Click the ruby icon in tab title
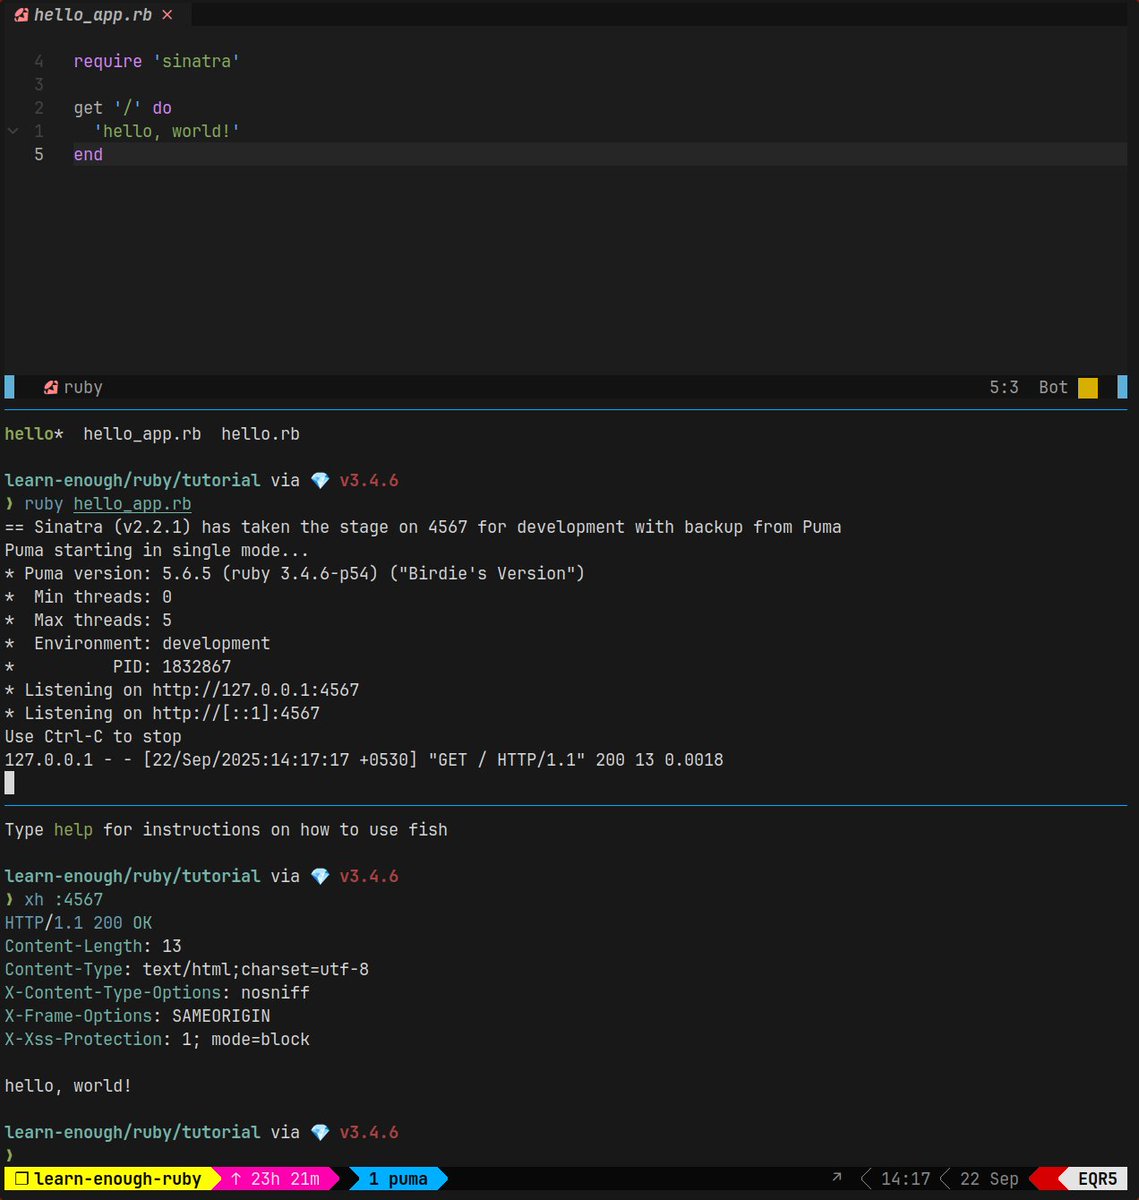This screenshot has width=1139, height=1200. (x=21, y=15)
